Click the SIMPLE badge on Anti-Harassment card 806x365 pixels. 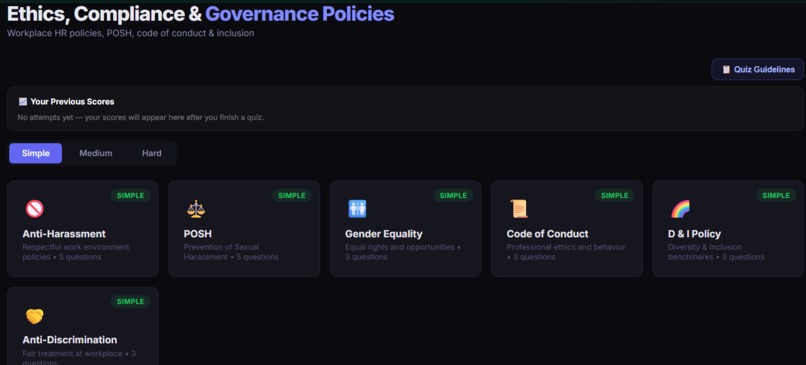(131, 195)
